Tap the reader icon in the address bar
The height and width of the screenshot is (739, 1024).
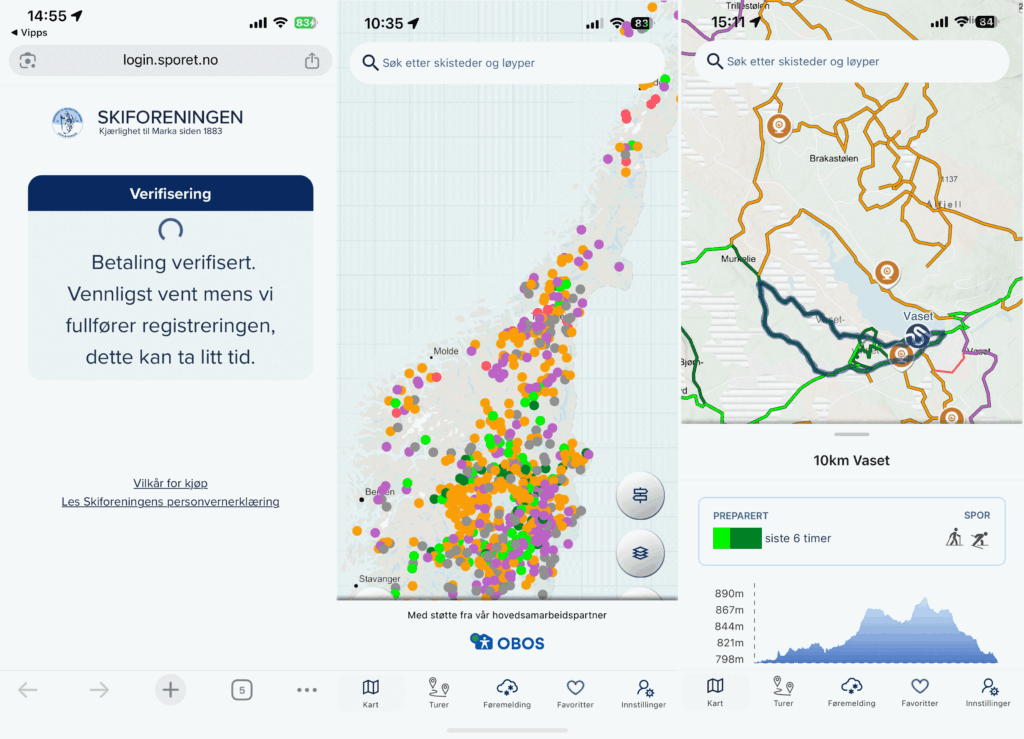28,61
